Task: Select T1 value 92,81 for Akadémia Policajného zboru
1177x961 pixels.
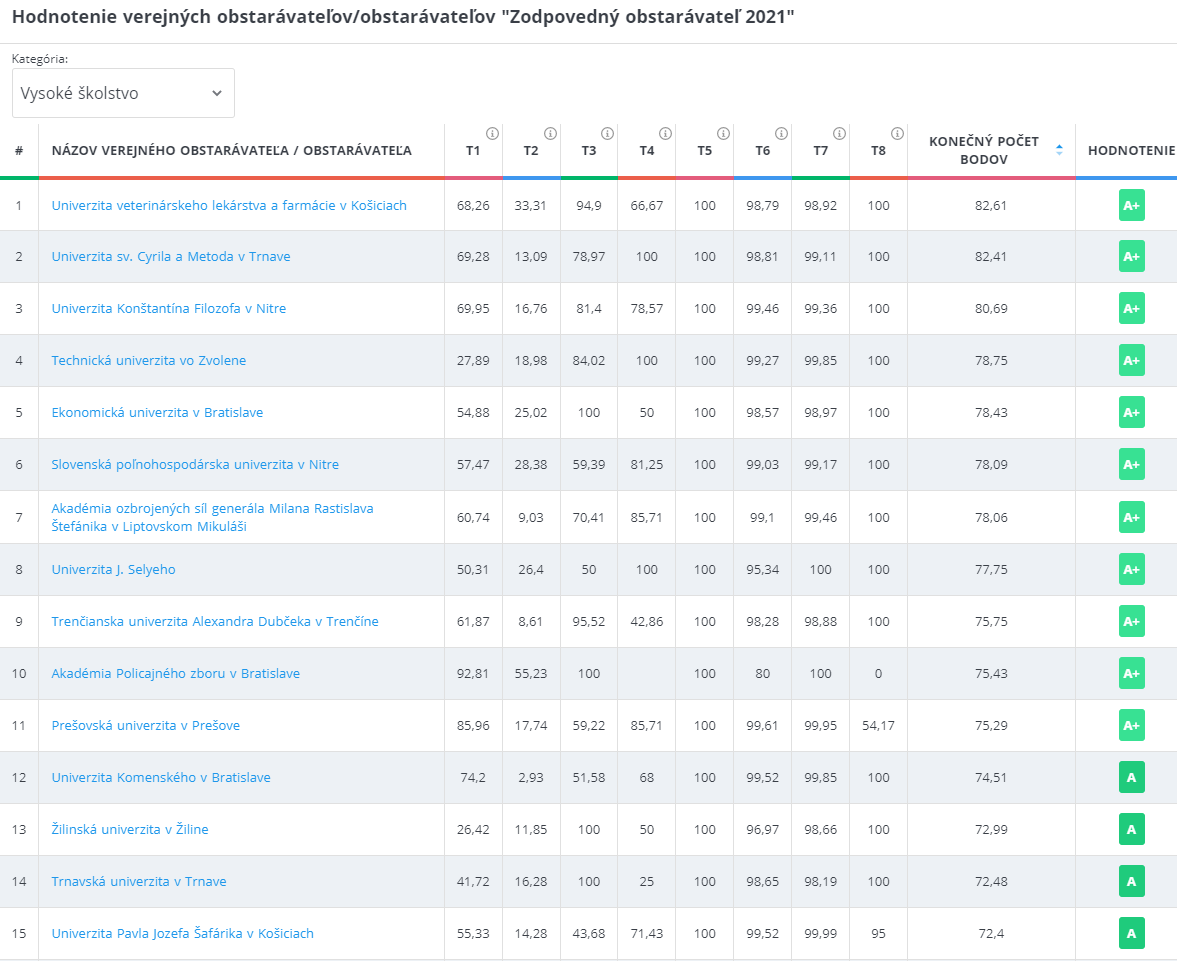Action: point(473,673)
